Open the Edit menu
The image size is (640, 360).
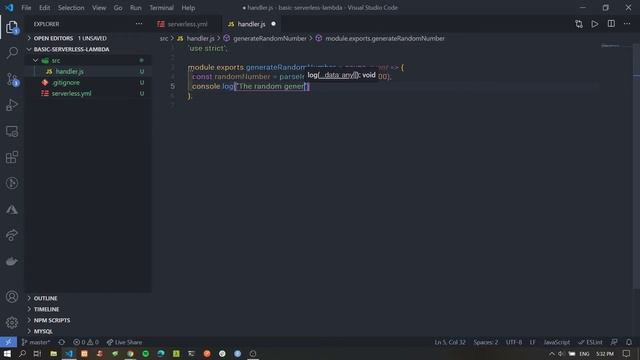pyautogui.click(x=44, y=8)
